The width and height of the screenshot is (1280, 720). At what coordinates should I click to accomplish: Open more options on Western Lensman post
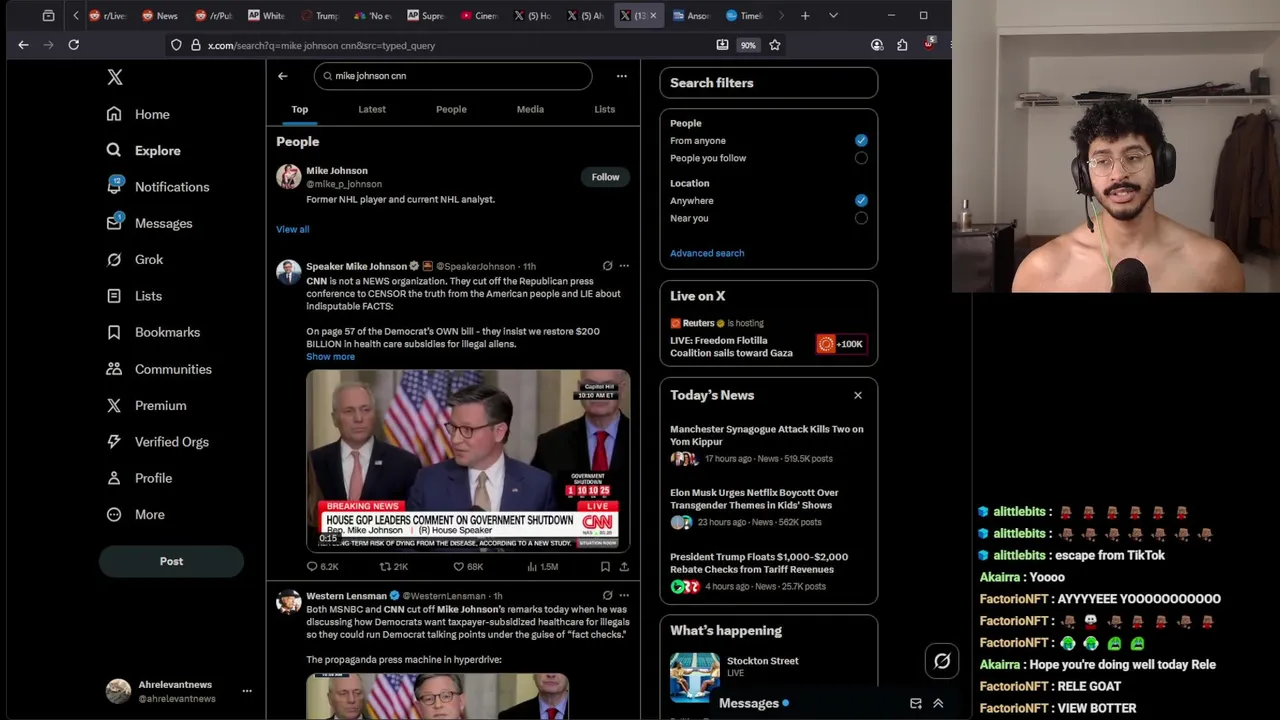coord(624,596)
